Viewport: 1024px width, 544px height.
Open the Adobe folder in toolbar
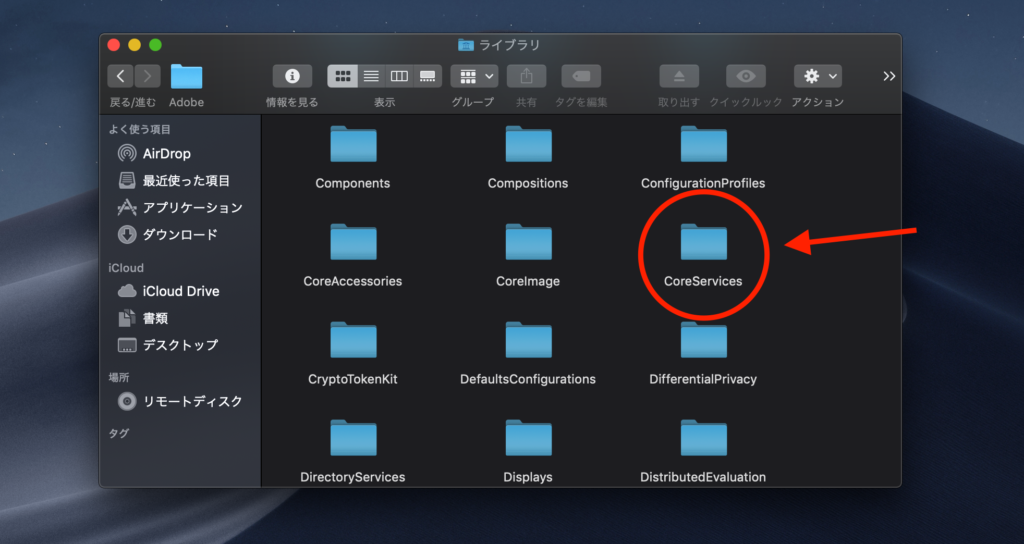(x=186, y=76)
